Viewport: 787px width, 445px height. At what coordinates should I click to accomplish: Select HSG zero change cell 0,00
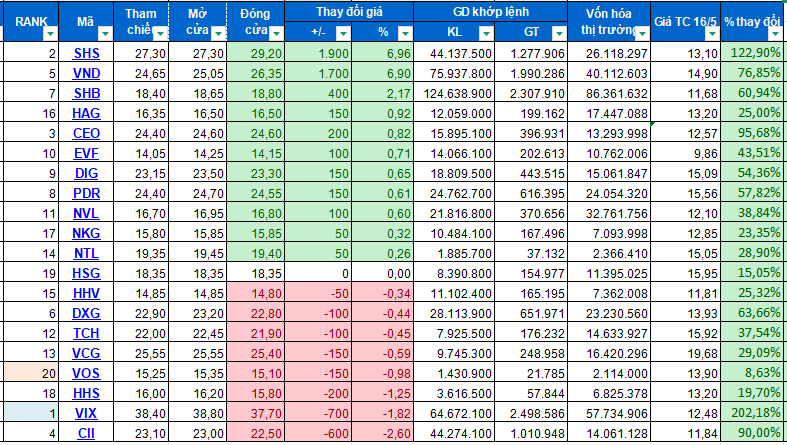pyautogui.click(x=383, y=273)
